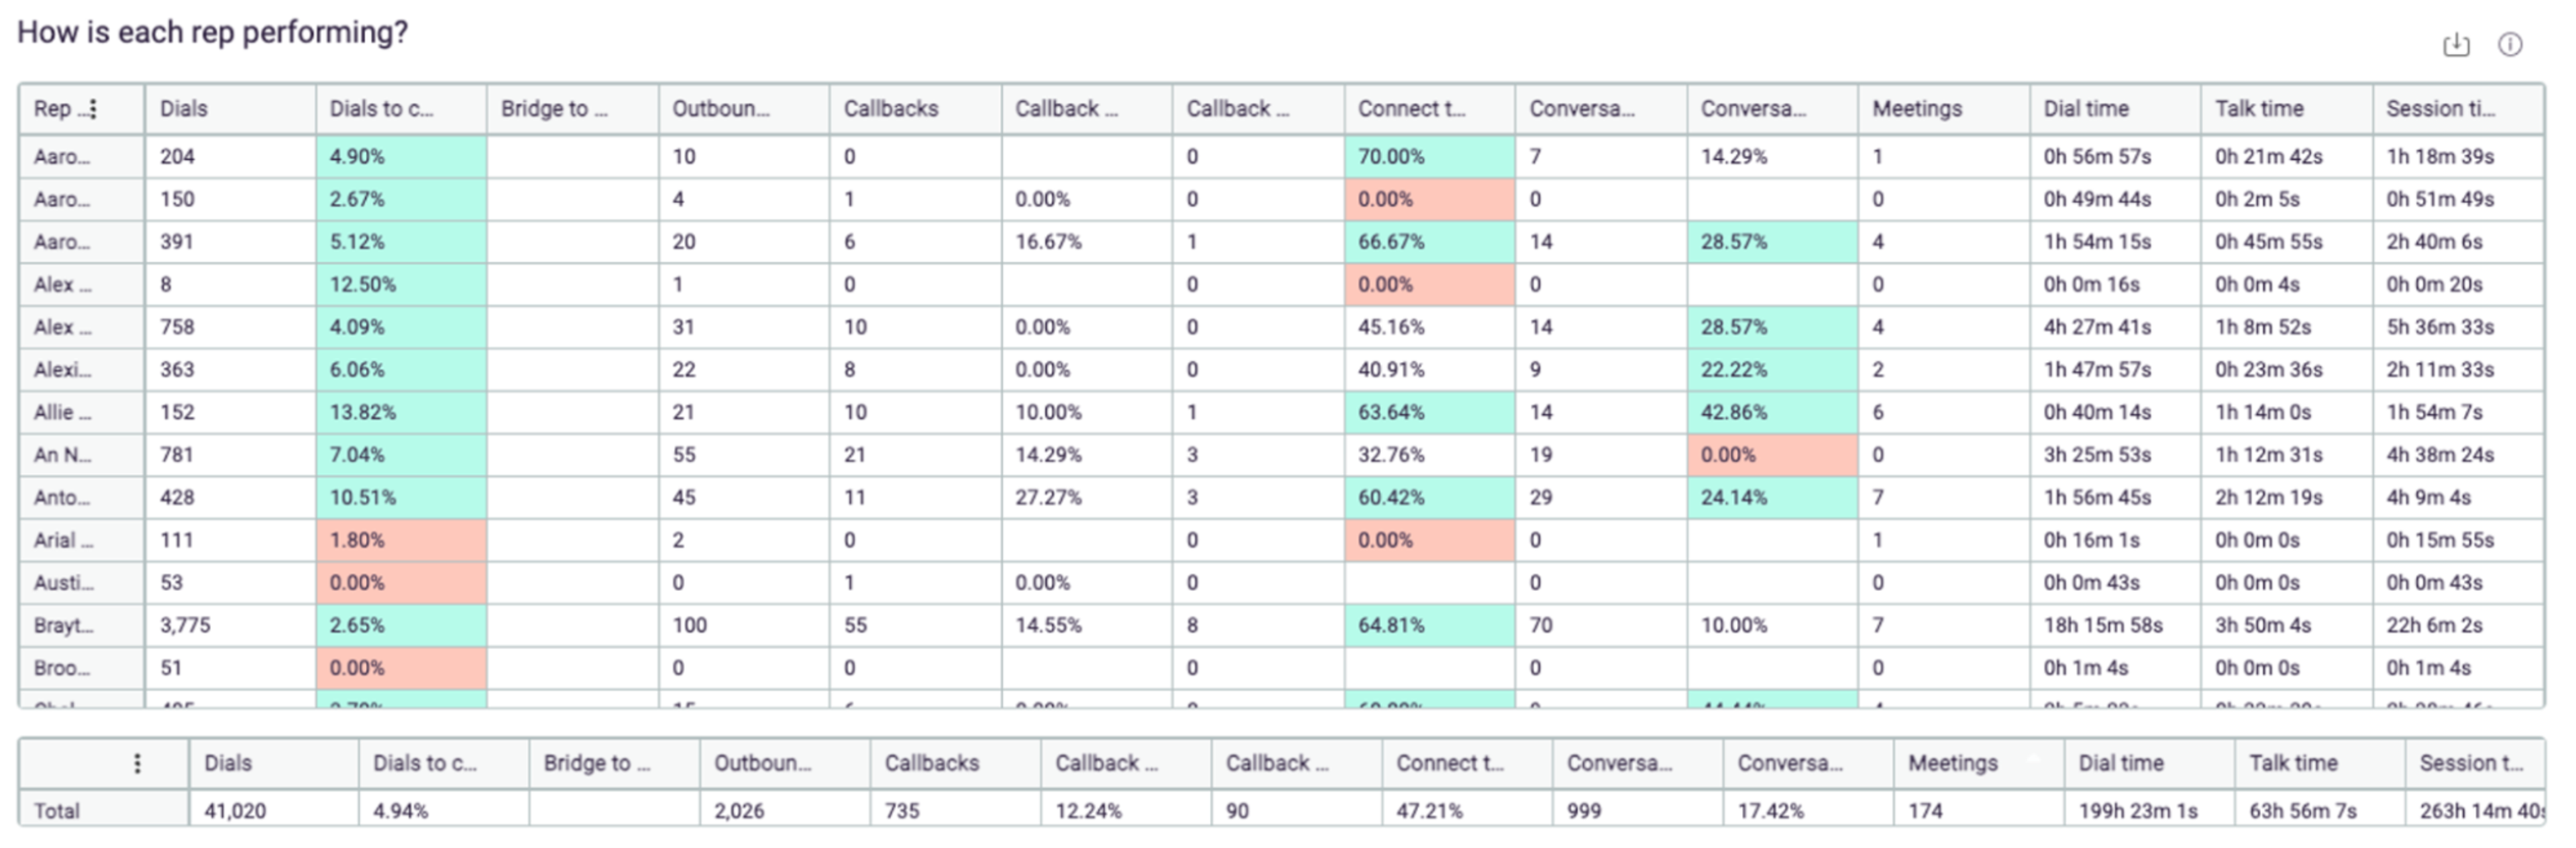This screenshot has width=2576, height=848.
Task: Sort by the Meetings column header
Action: click(1915, 109)
